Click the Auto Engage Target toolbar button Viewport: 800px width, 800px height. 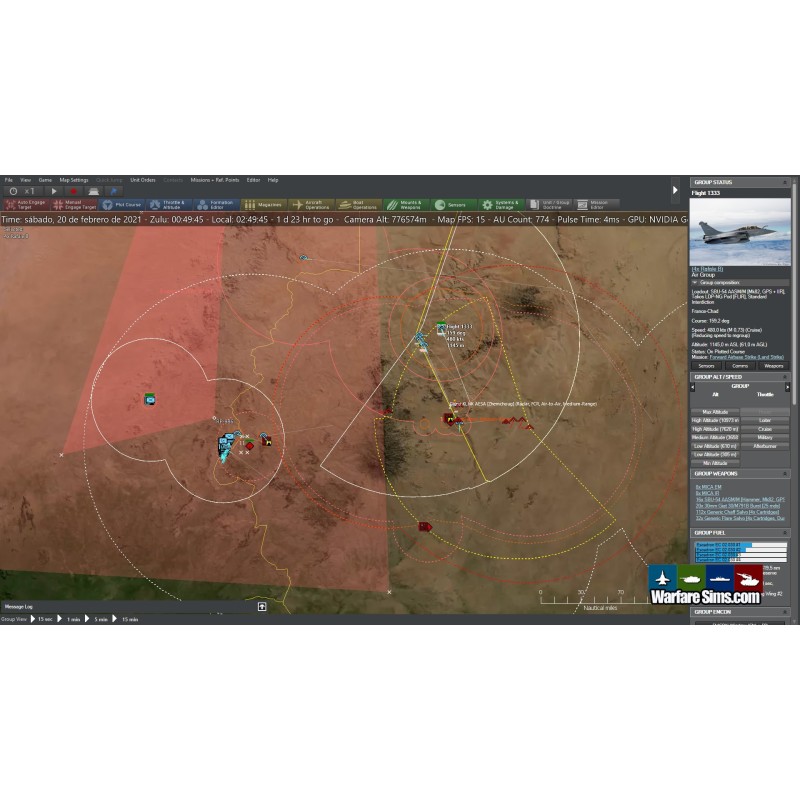[x=24, y=204]
